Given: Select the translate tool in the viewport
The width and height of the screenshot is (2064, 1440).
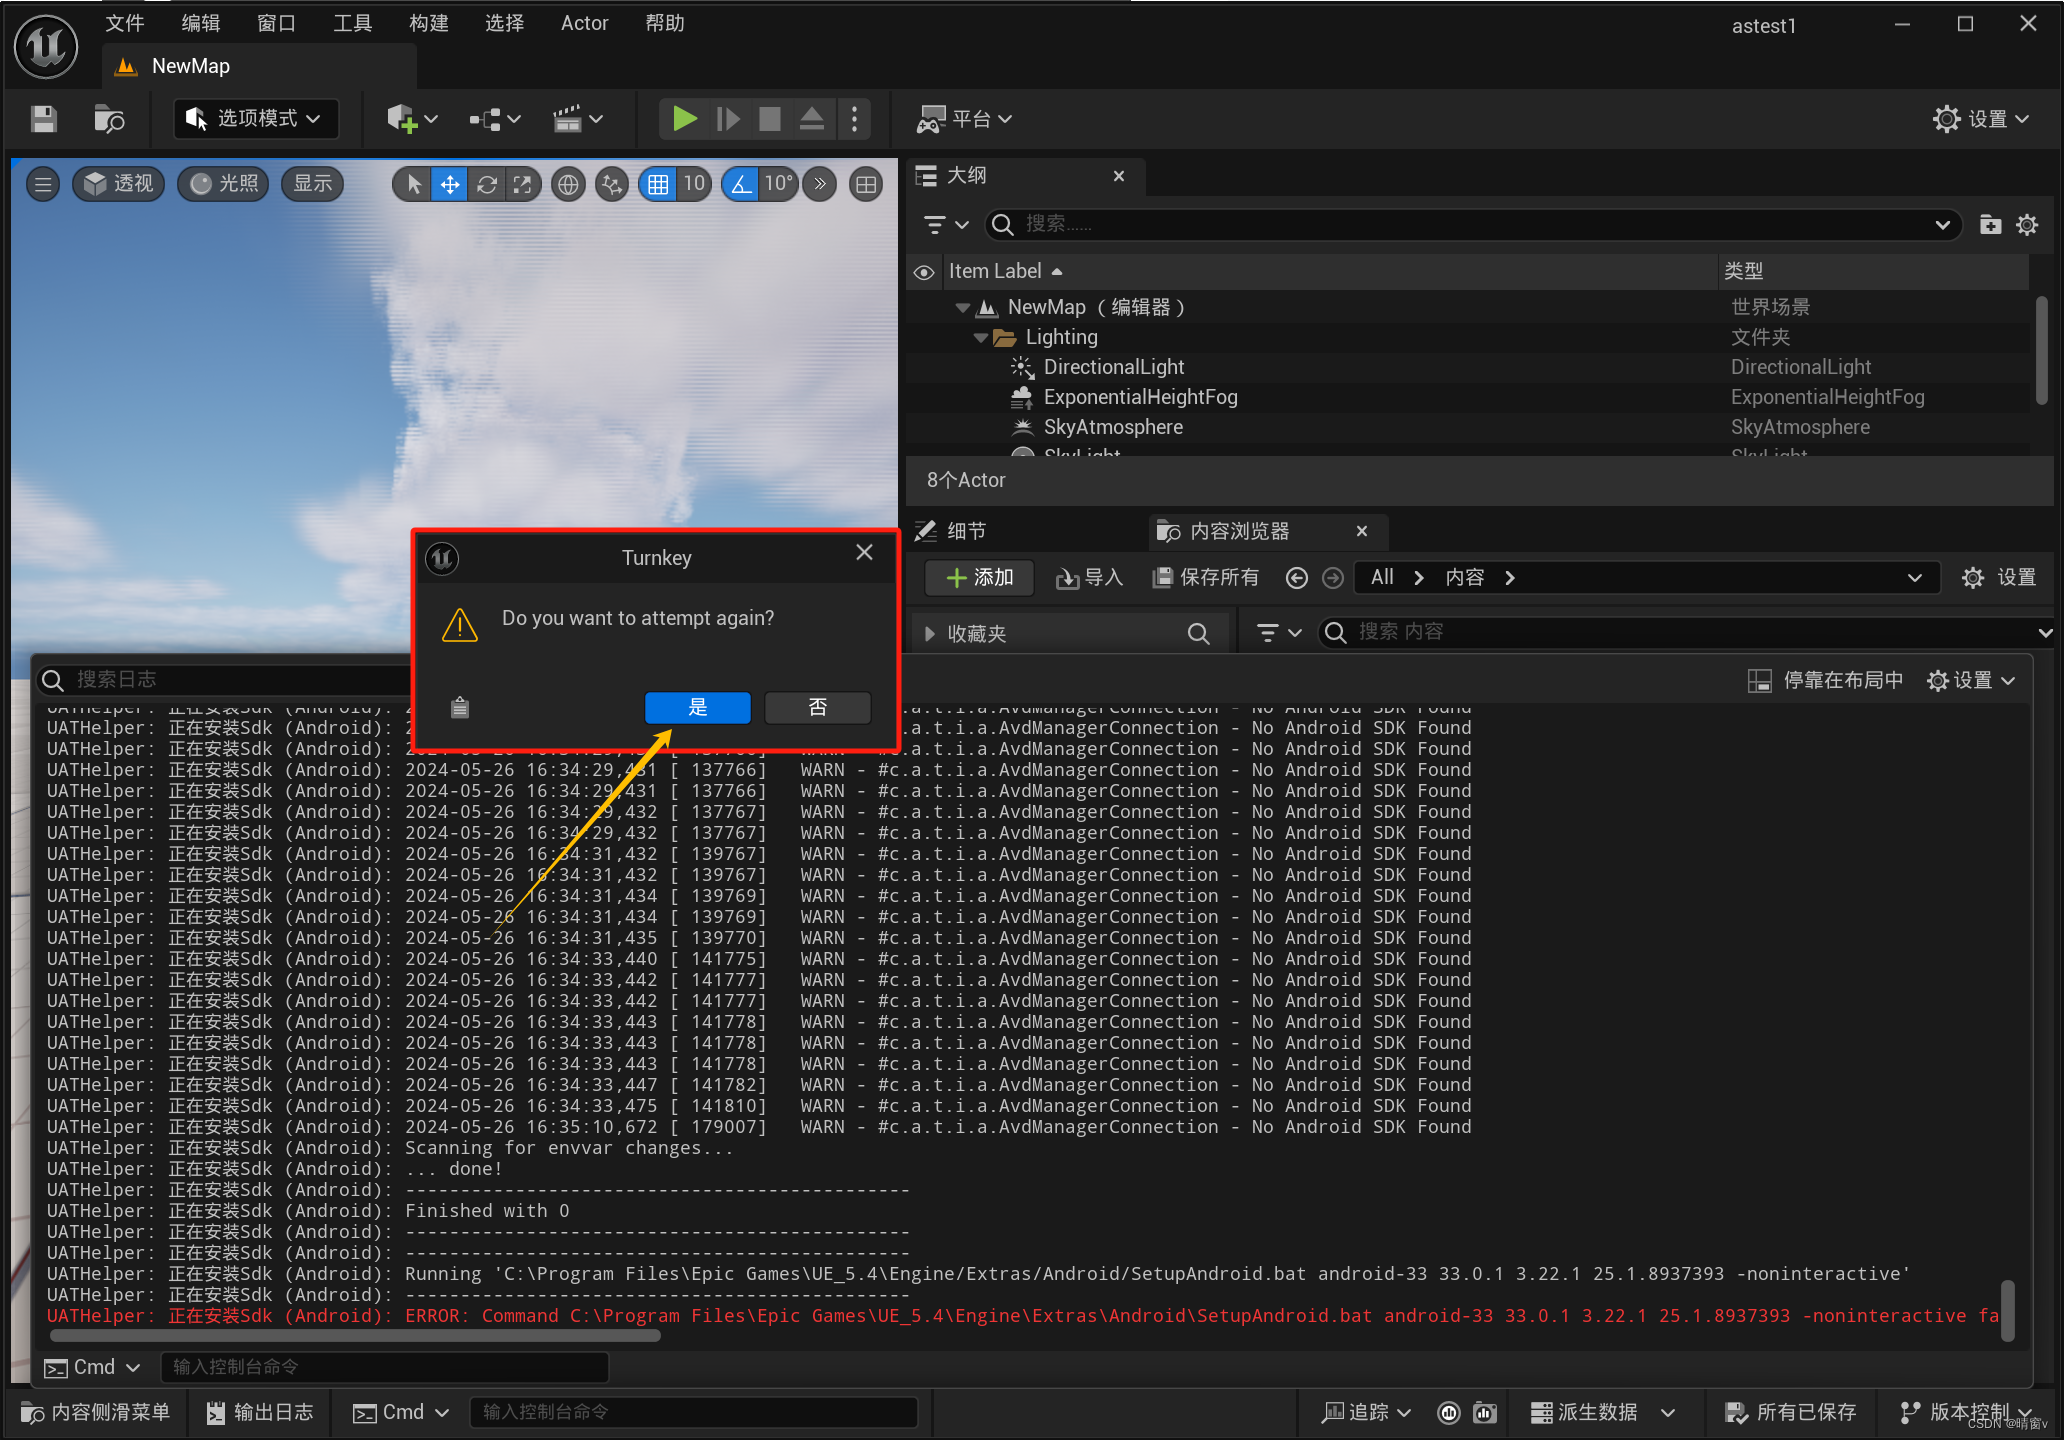Looking at the screenshot, I should click(449, 184).
